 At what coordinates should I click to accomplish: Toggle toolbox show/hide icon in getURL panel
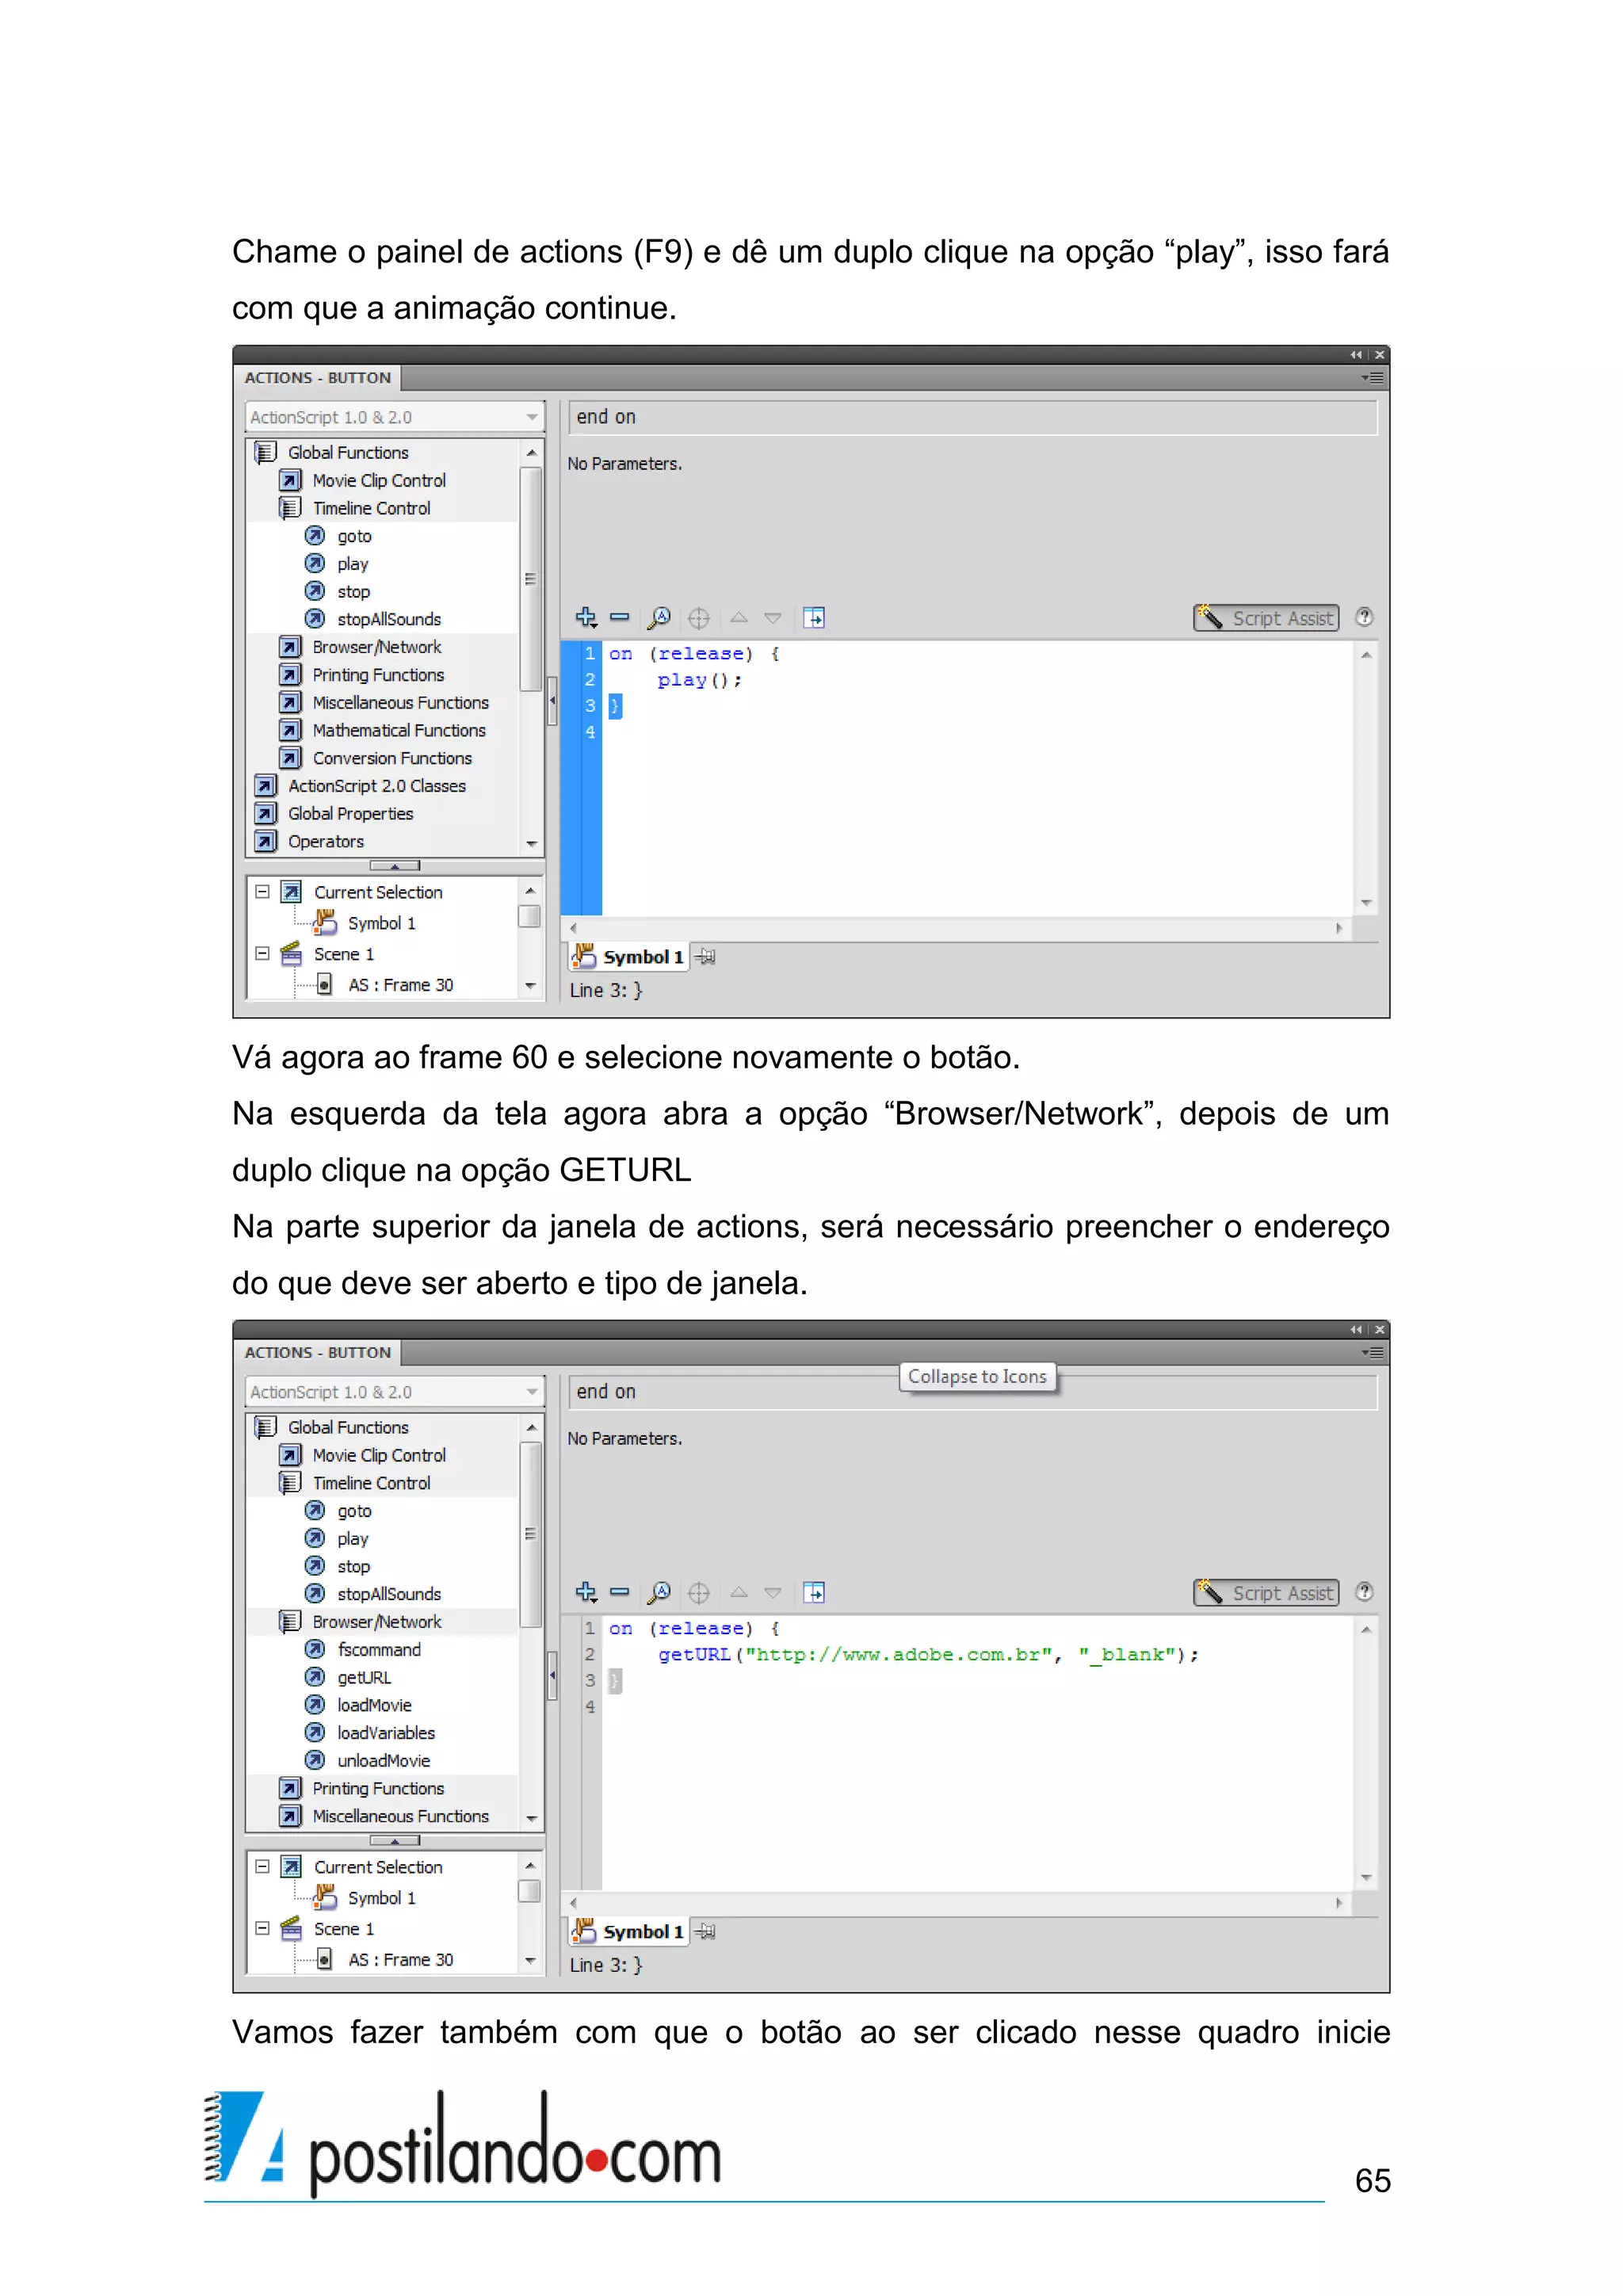pyautogui.click(x=814, y=1592)
